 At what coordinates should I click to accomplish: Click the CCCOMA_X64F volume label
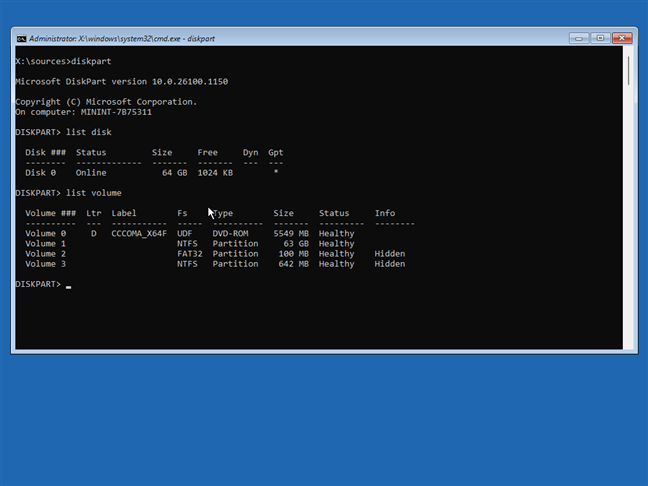pos(139,233)
